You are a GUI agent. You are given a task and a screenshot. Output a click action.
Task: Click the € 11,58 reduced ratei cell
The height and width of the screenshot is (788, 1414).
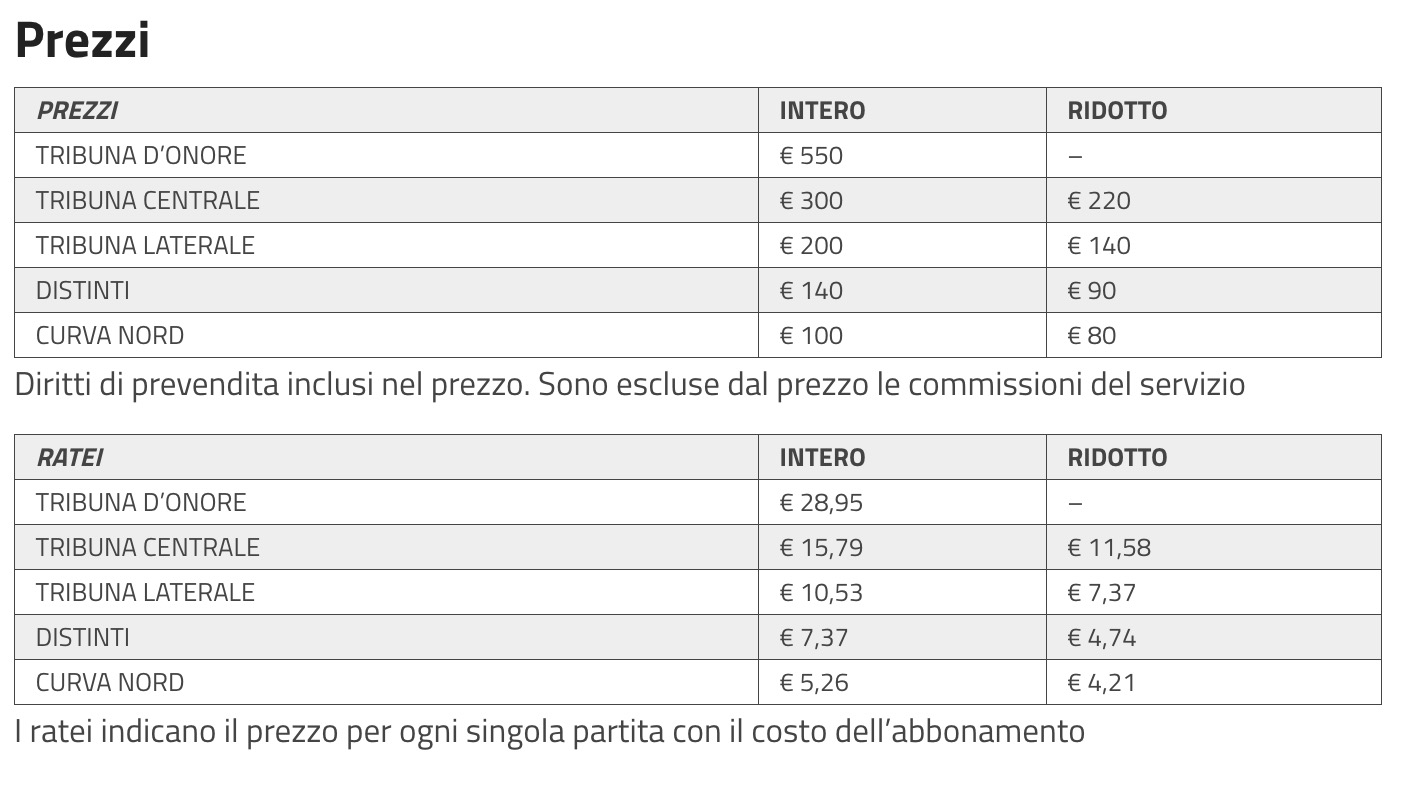tap(1109, 547)
